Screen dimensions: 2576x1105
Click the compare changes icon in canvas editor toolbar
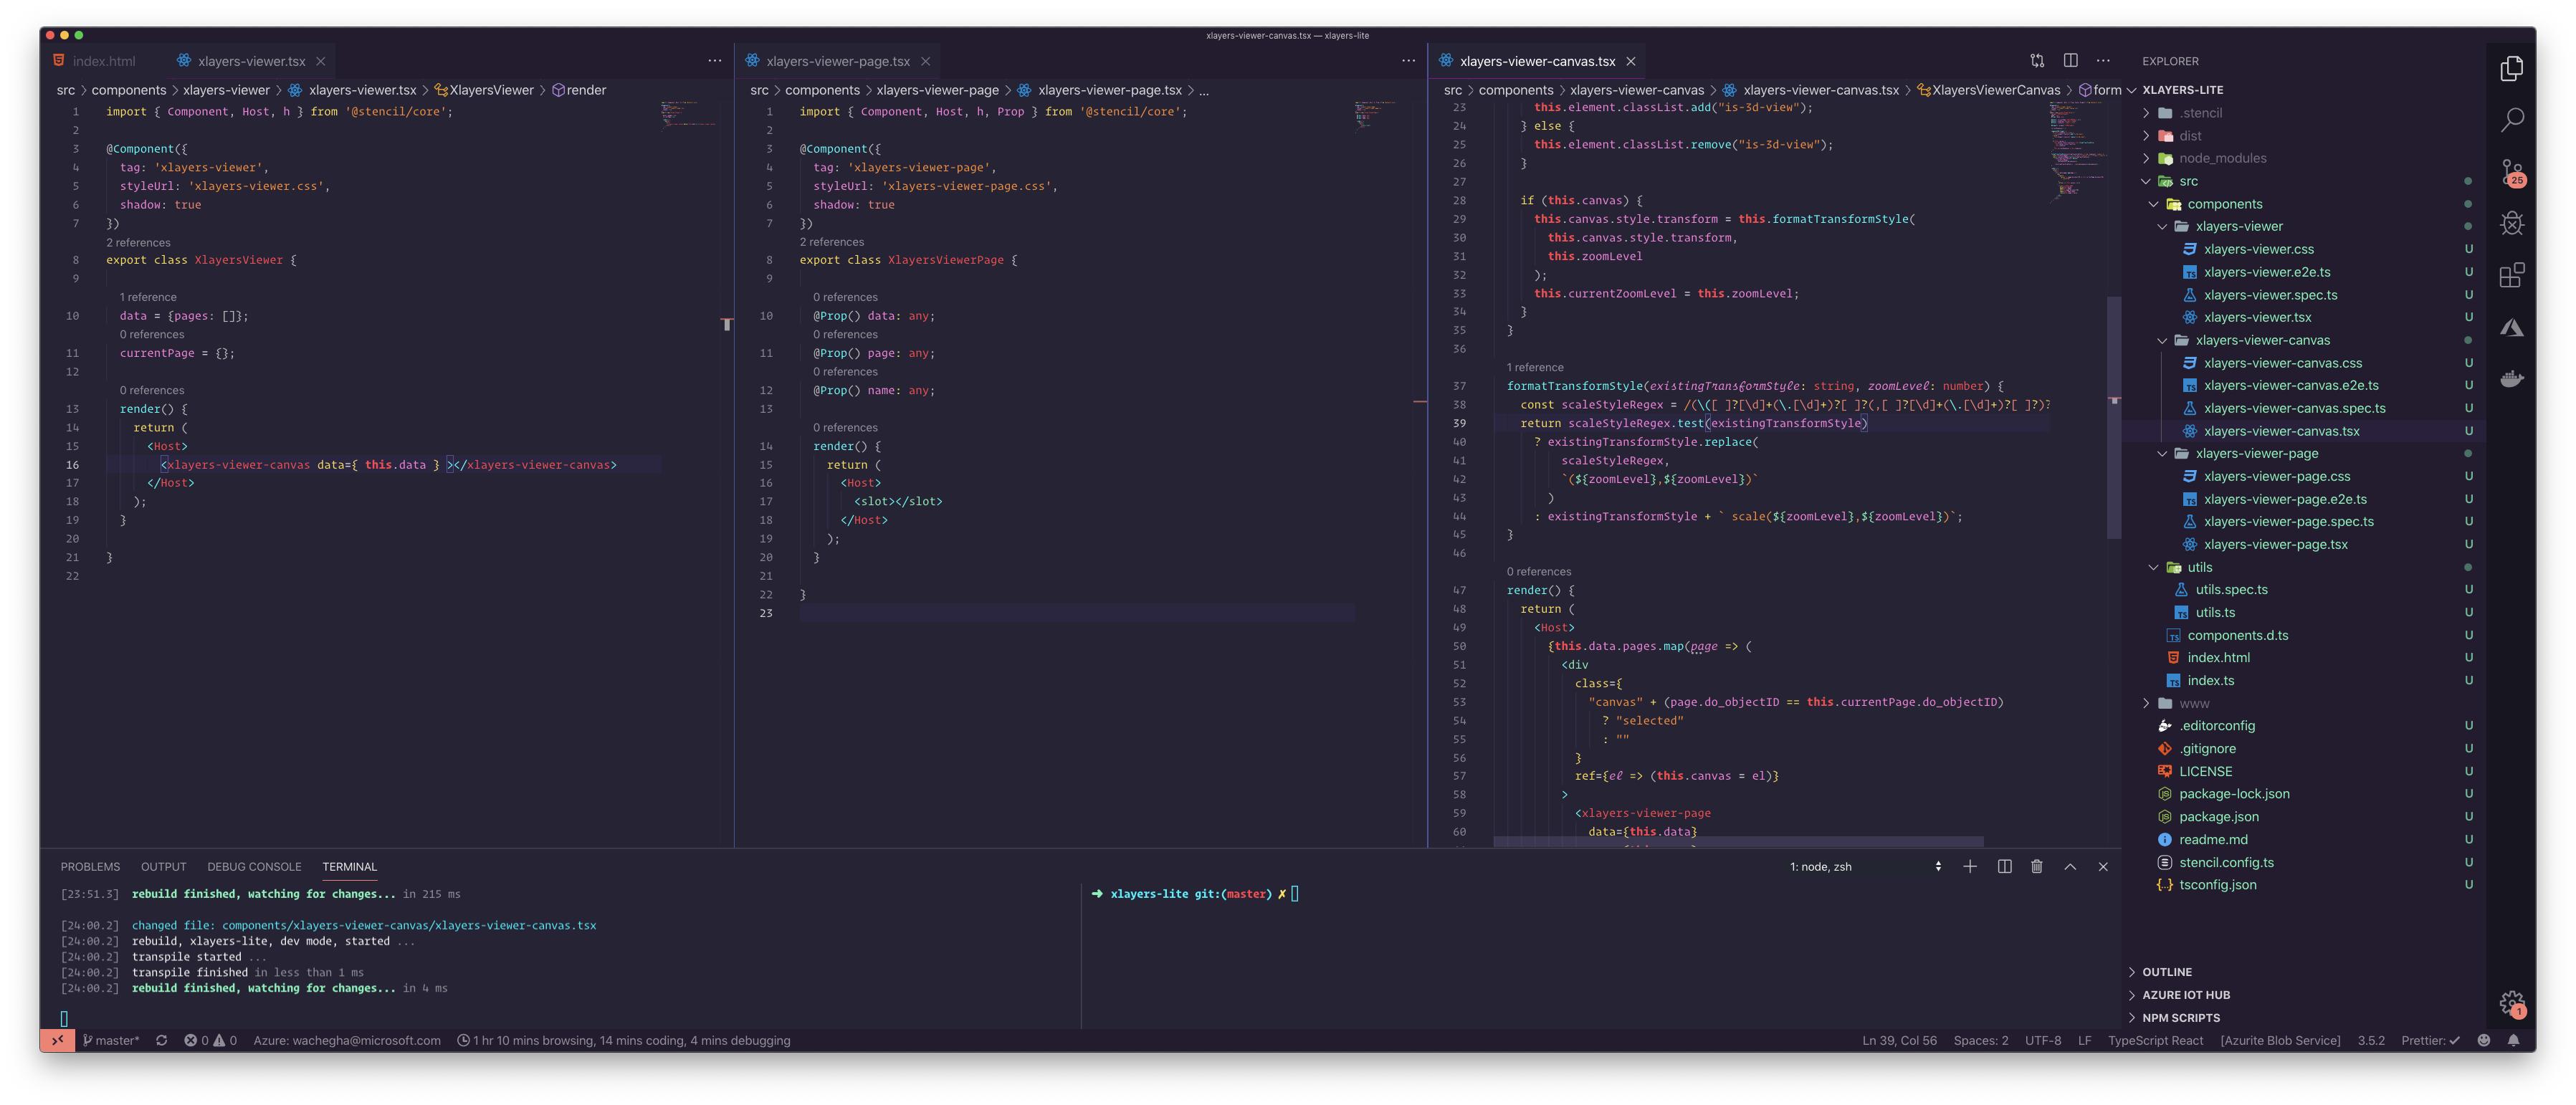coord(2037,61)
